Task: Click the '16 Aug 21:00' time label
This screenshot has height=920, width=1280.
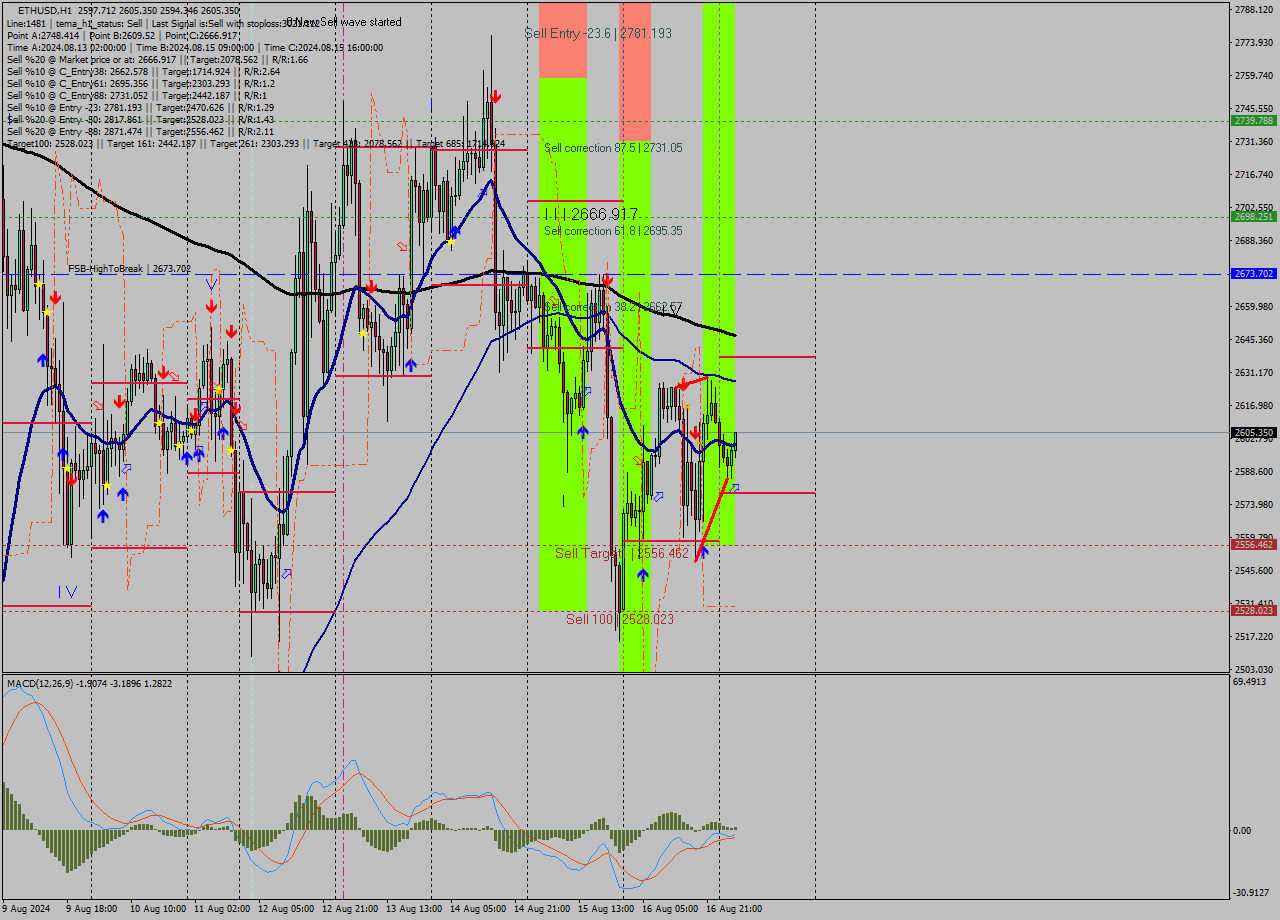Action: 734,909
